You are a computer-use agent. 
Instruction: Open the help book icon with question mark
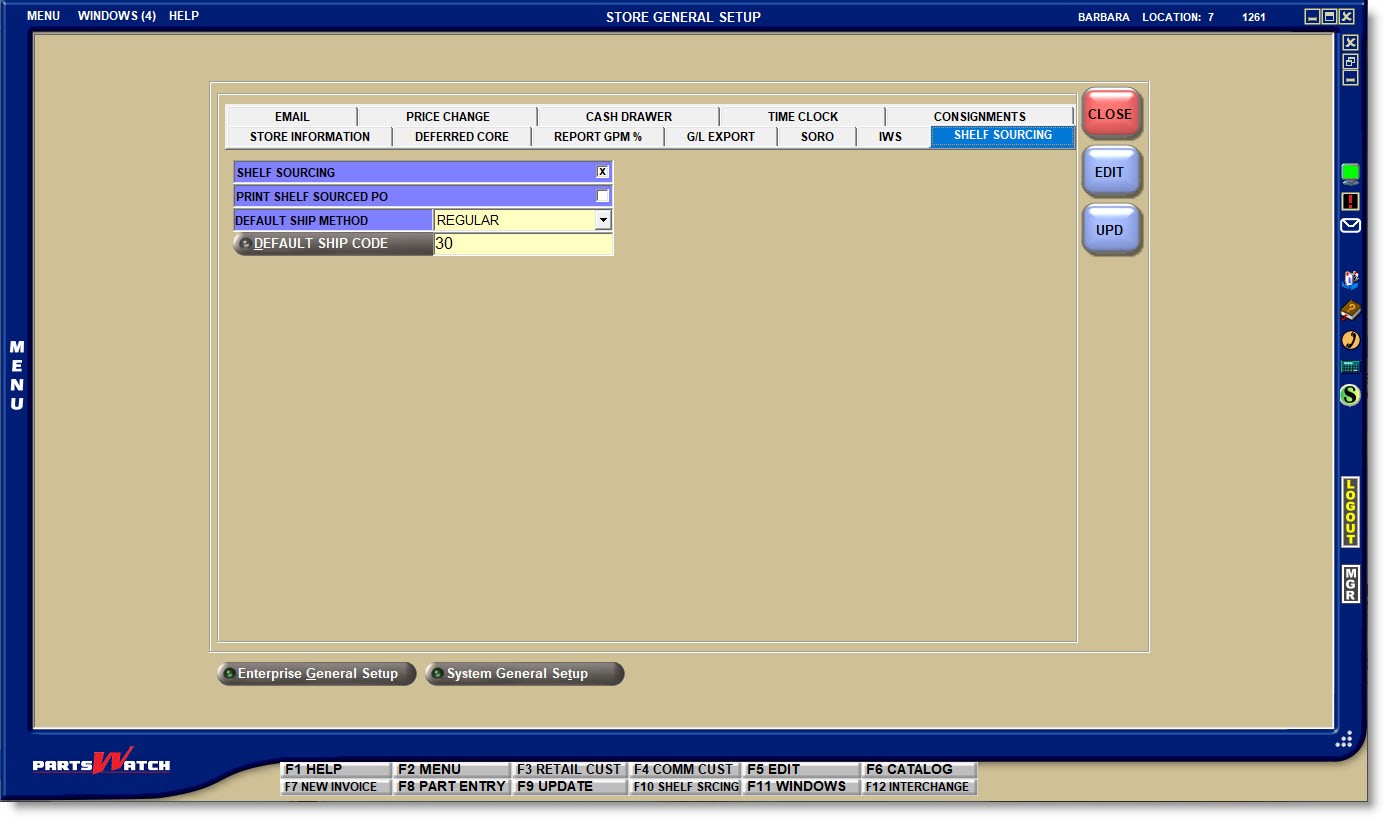(x=1350, y=310)
